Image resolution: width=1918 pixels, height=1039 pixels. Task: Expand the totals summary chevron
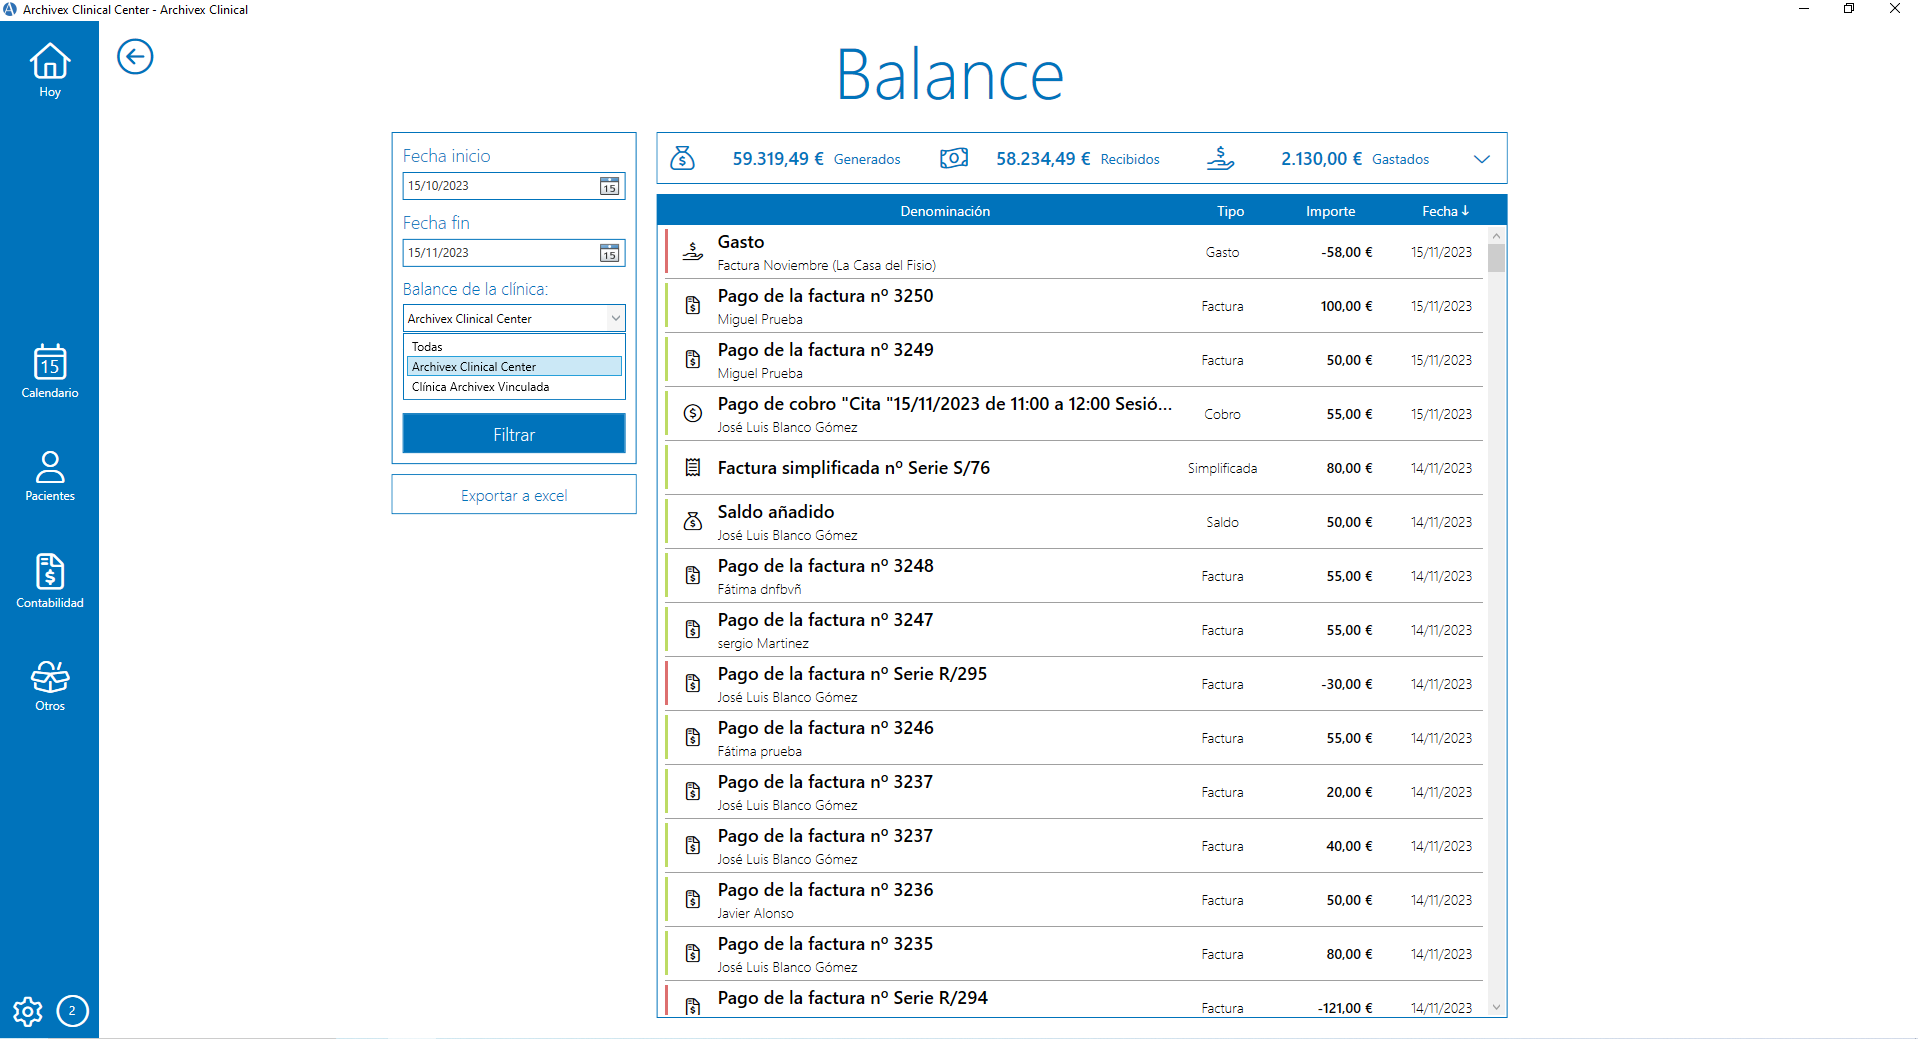(1481, 159)
